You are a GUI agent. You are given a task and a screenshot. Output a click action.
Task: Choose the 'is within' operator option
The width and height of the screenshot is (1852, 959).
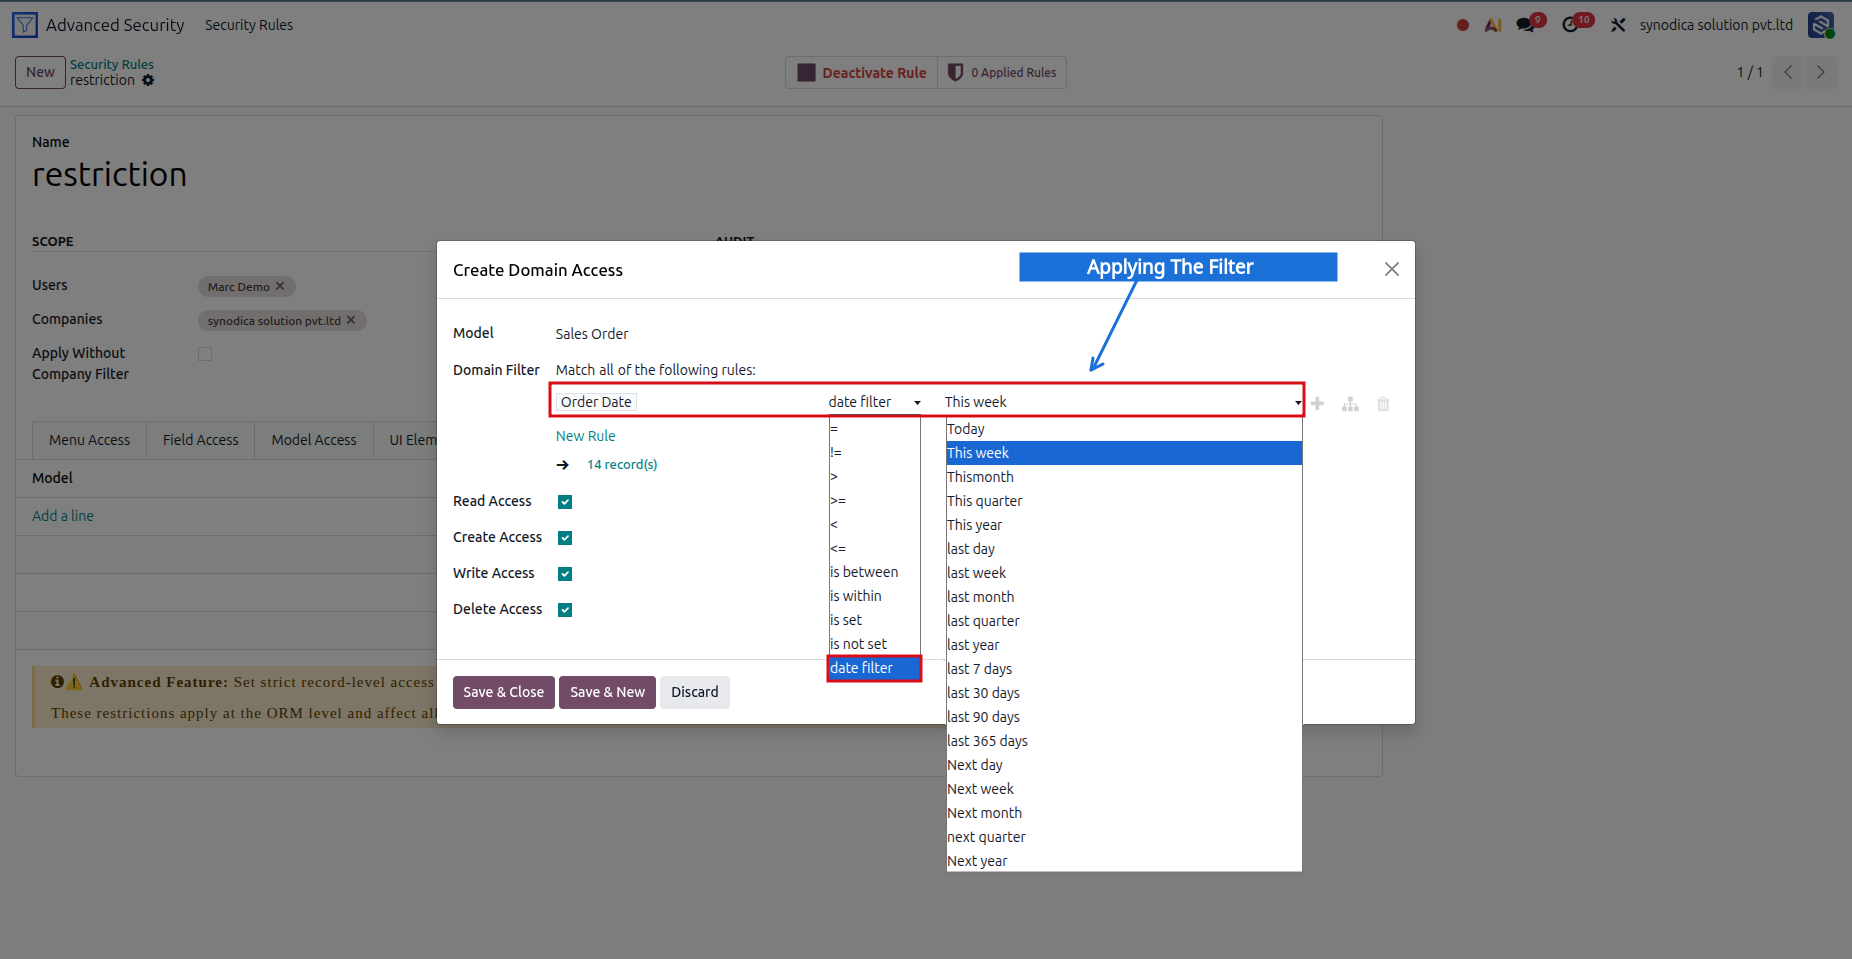(x=874, y=596)
